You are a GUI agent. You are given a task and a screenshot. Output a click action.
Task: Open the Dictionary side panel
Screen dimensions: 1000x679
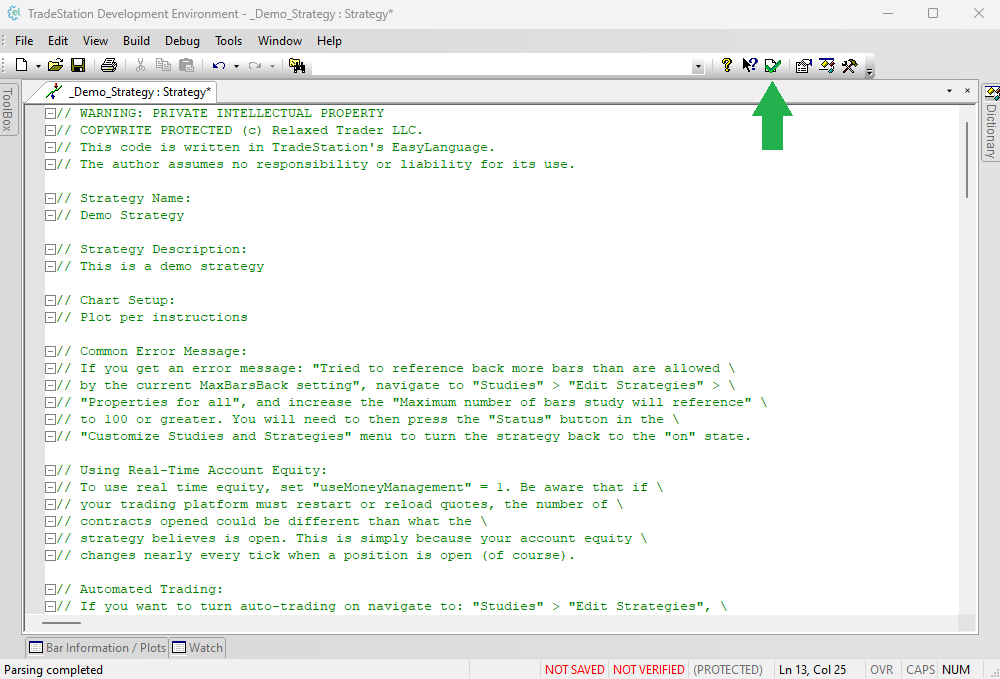pos(991,124)
